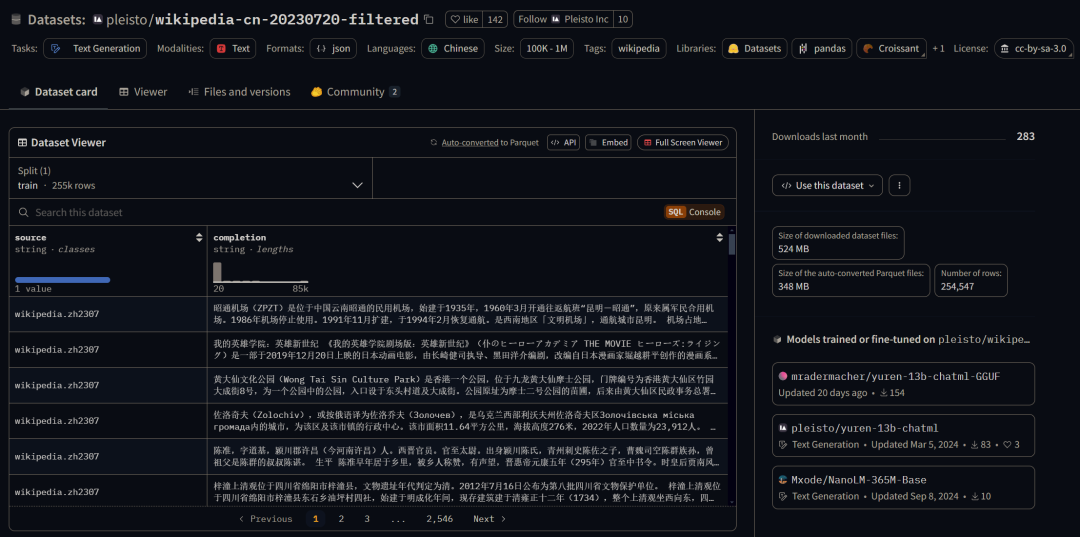Select the json format tag

(333, 48)
